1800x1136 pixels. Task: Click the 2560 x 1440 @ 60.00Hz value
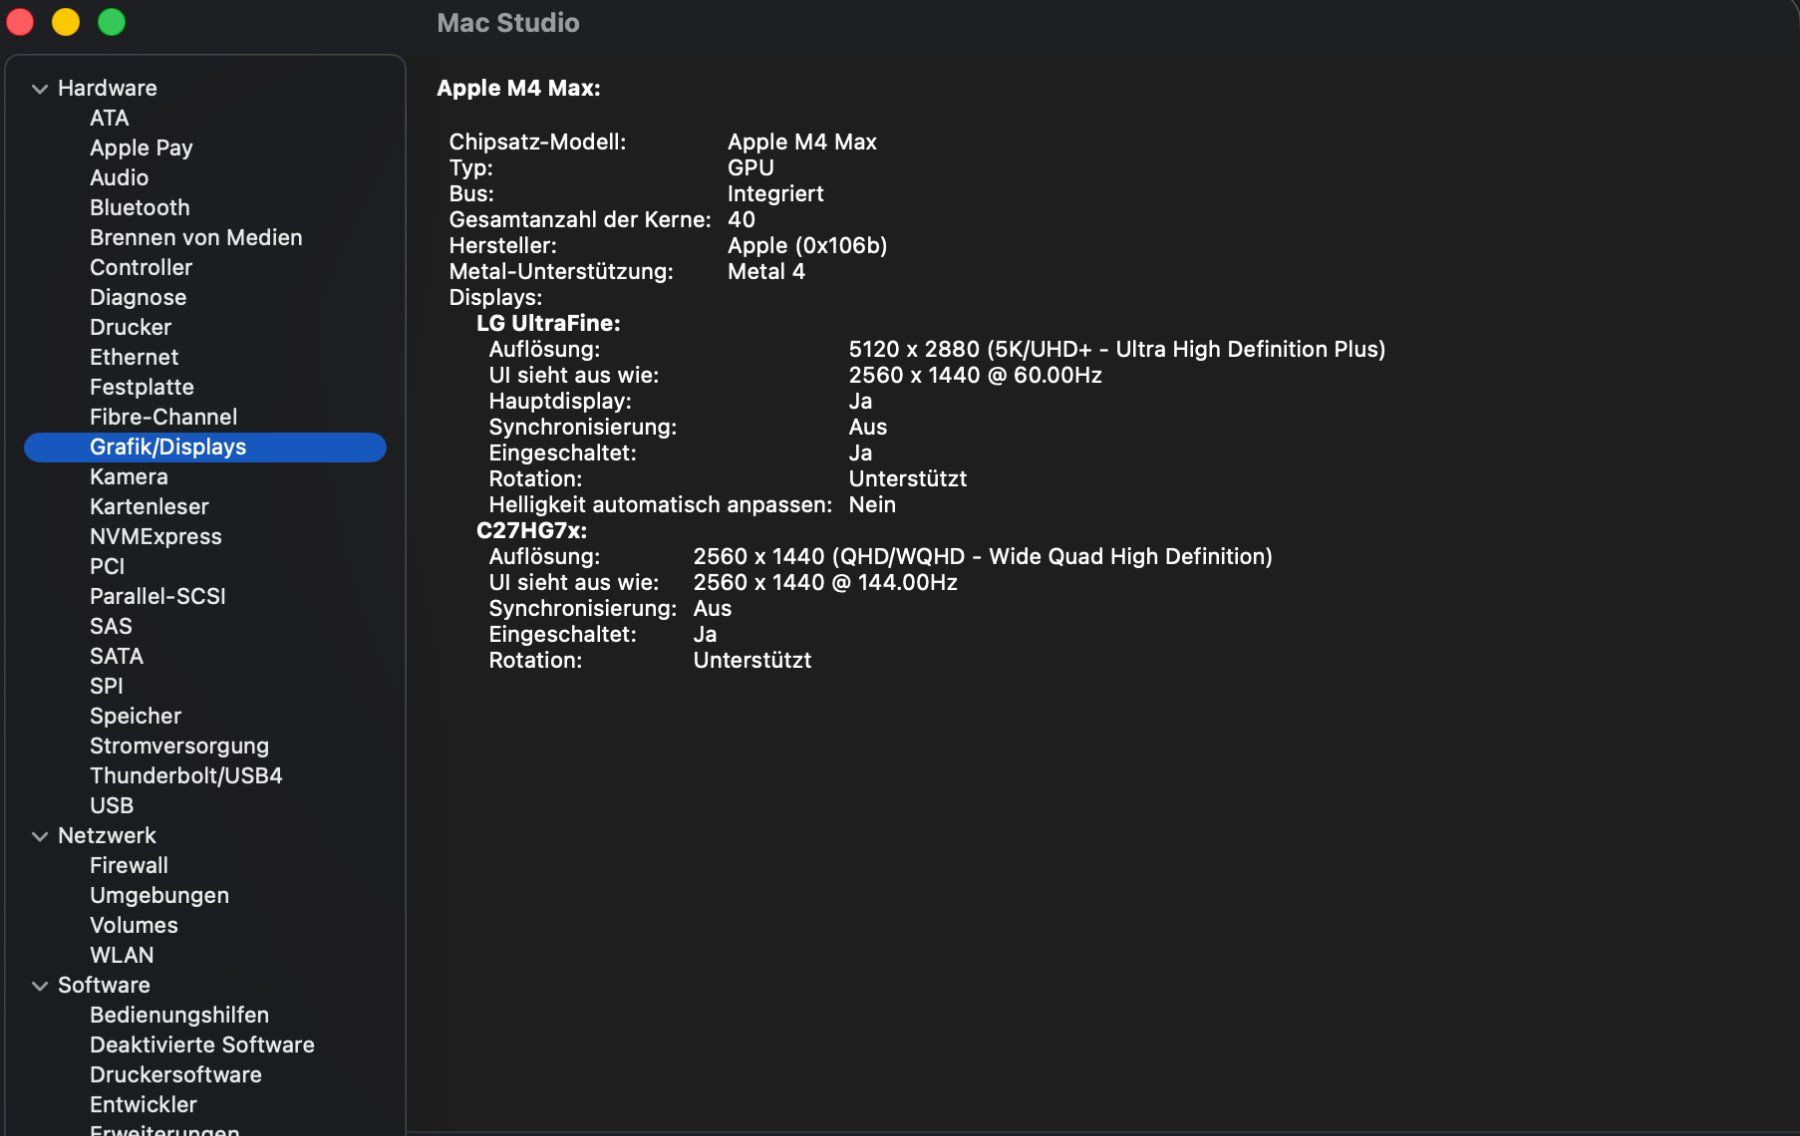point(975,376)
